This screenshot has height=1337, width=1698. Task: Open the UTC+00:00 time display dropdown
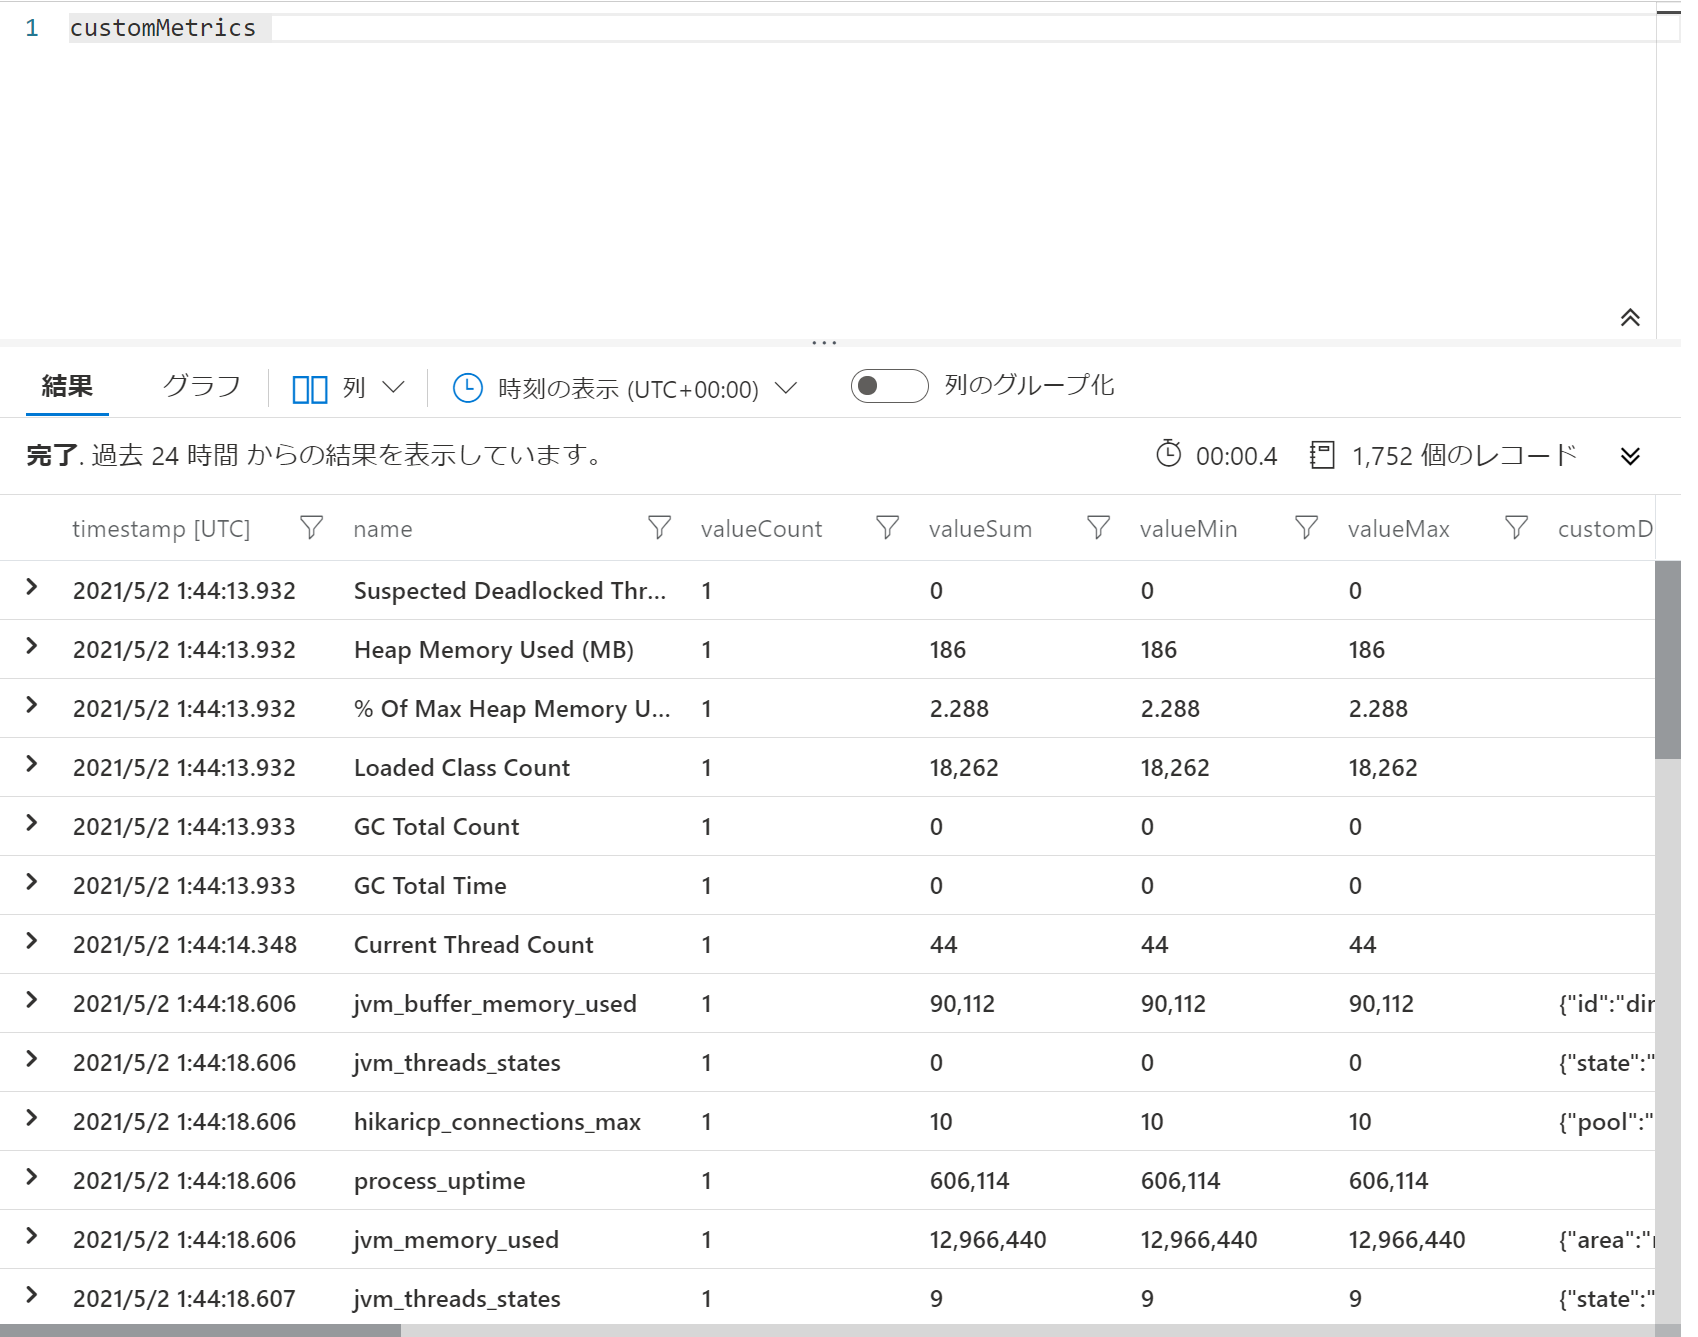point(787,388)
